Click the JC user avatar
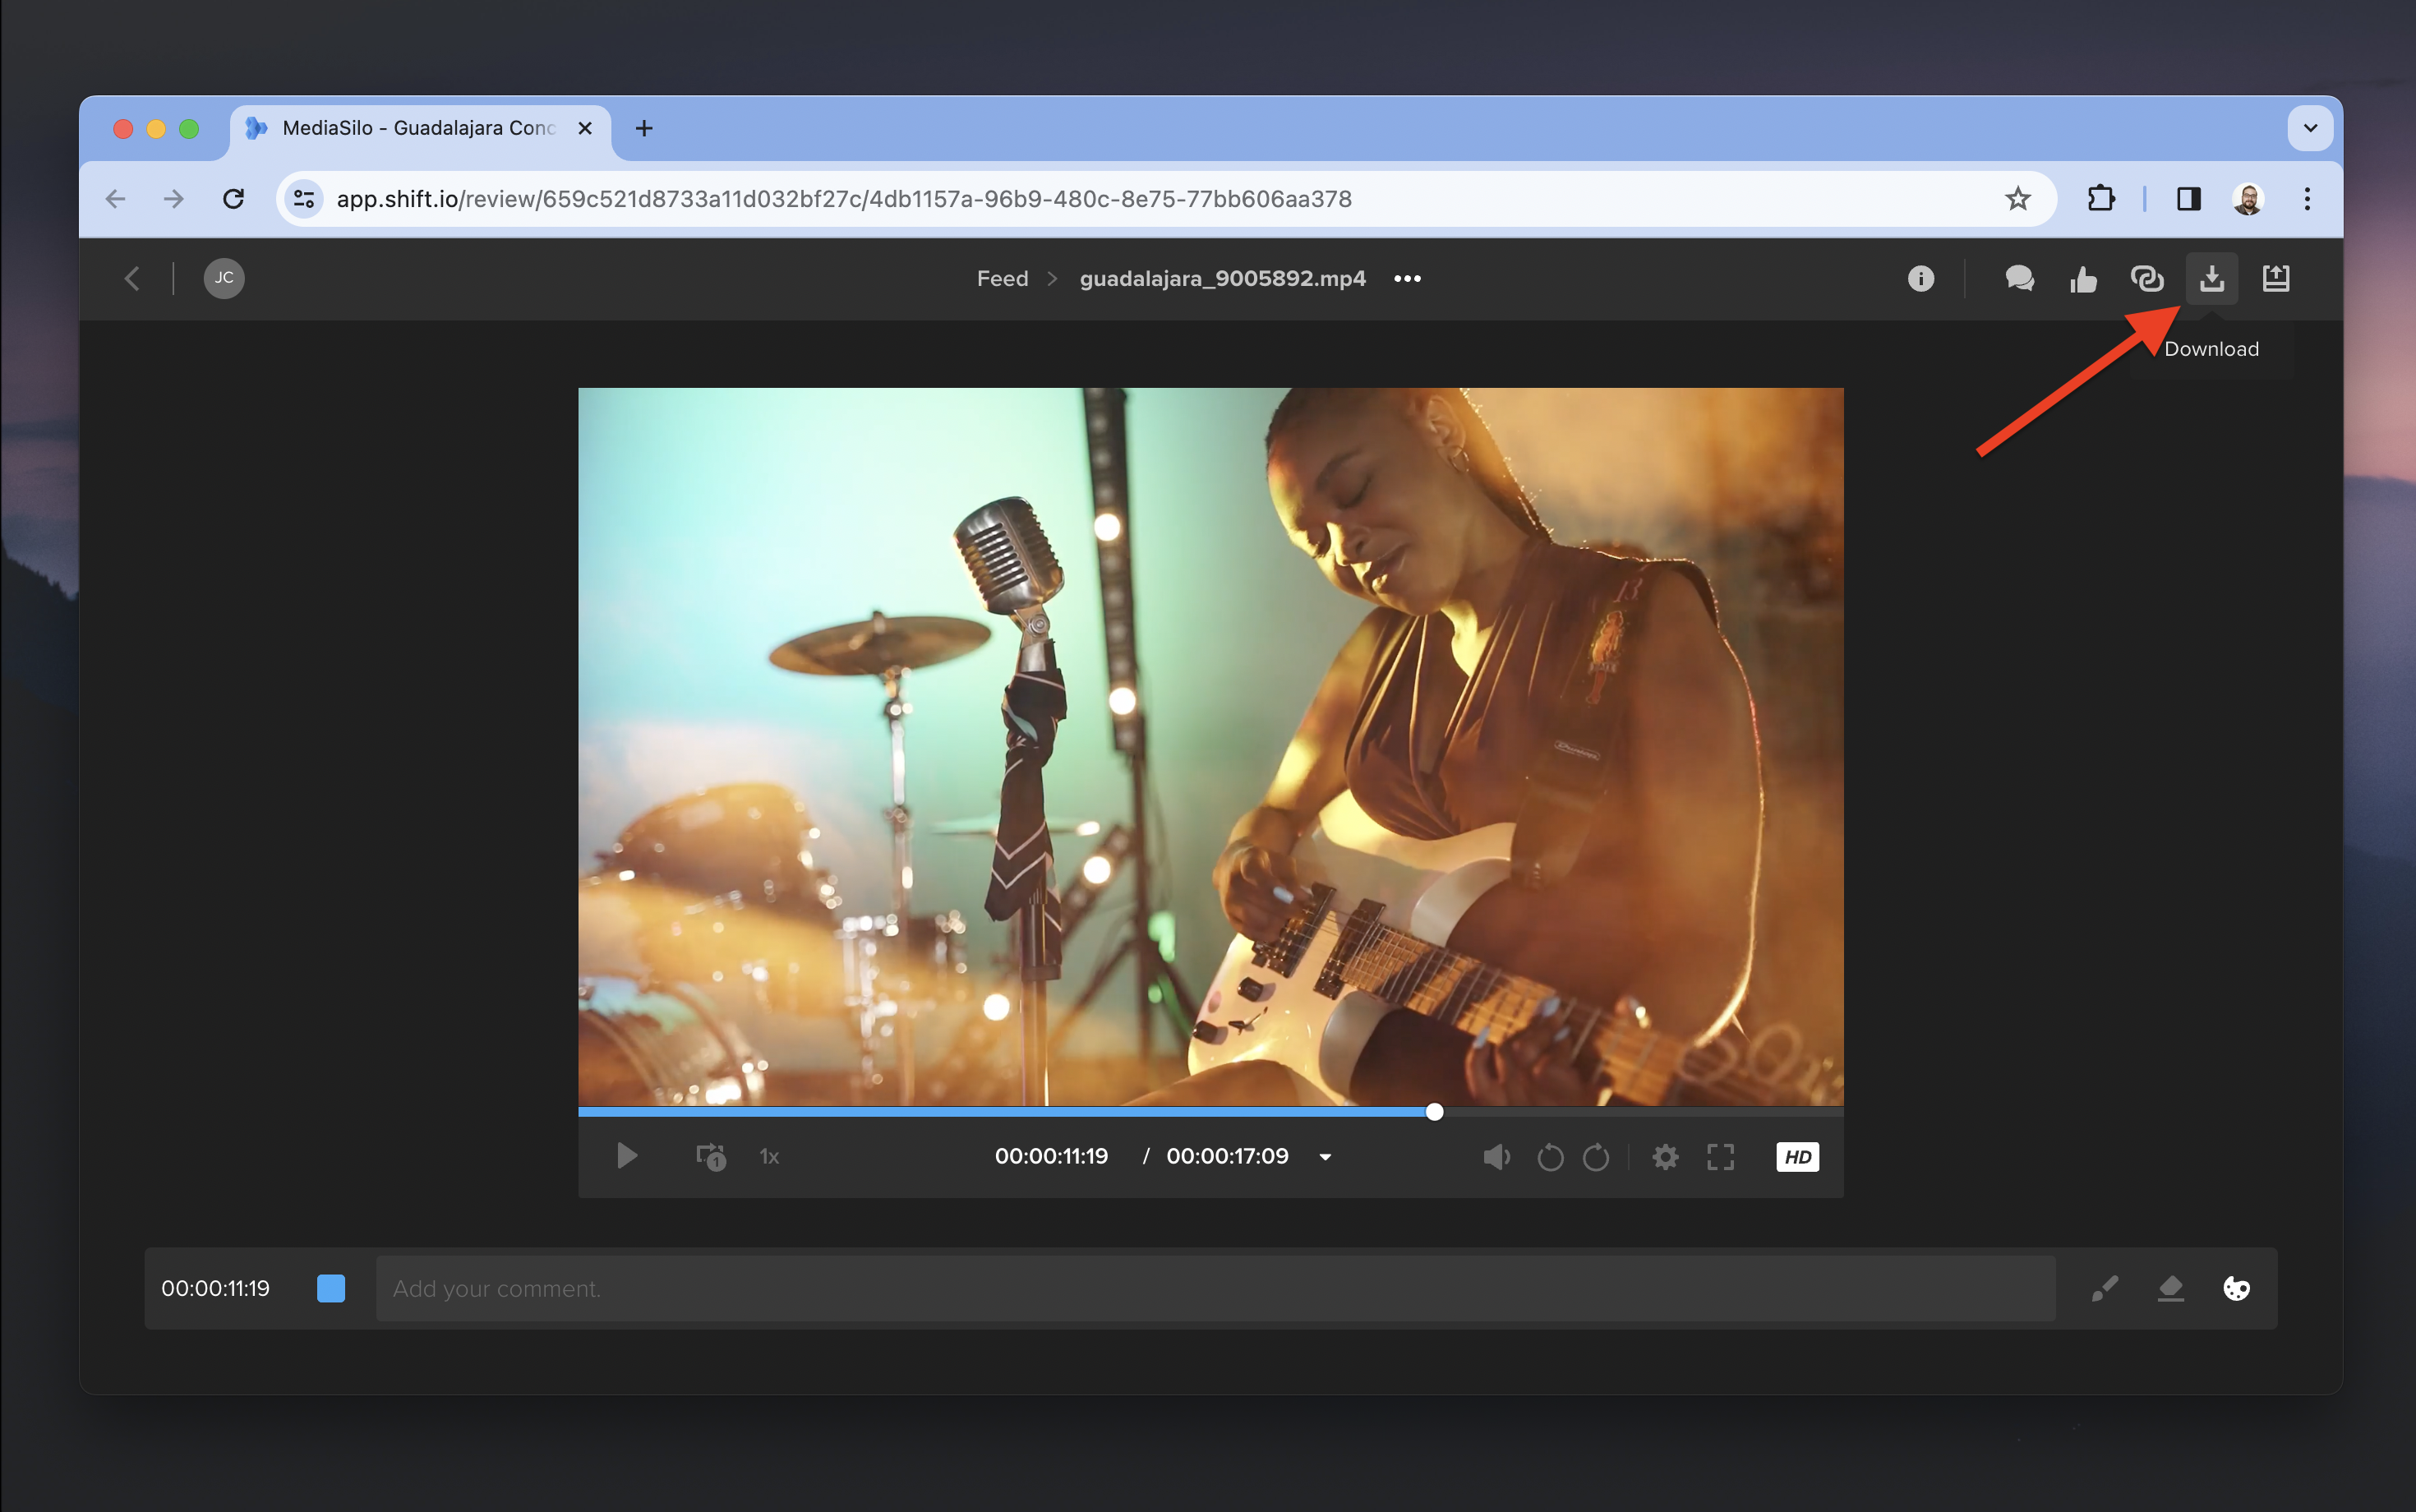This screenshot has width=2416, height=1512. [x=224, y=278]
